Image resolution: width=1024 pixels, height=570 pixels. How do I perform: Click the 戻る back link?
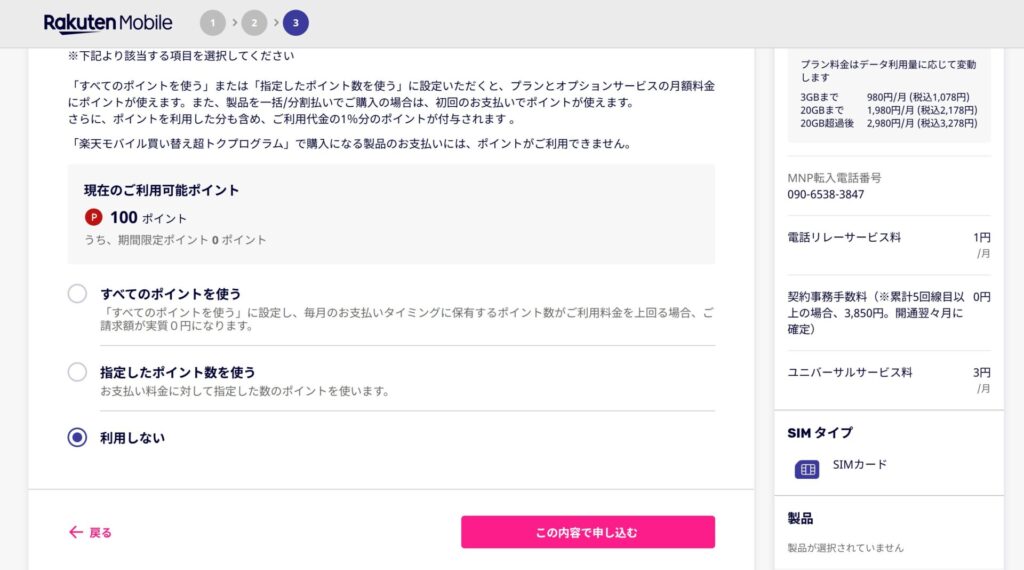pos(101,532)
